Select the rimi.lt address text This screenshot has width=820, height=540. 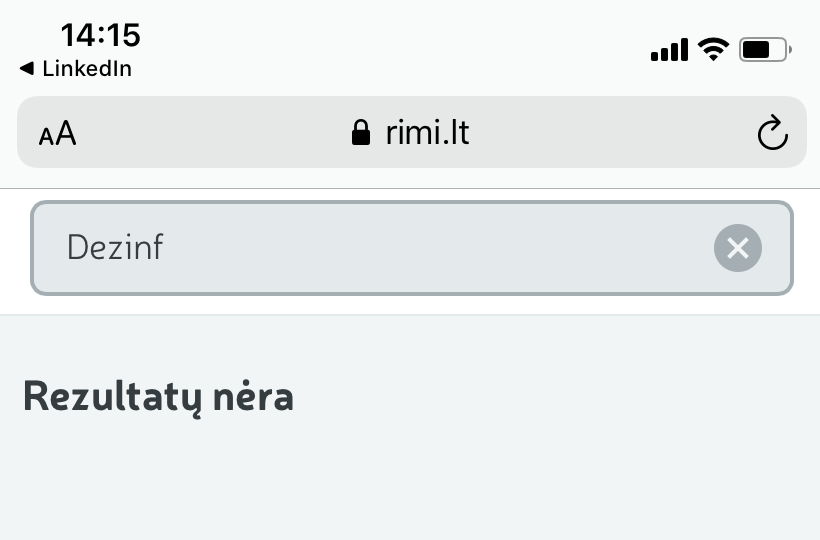pyautogui.click(x=427, y=132)
